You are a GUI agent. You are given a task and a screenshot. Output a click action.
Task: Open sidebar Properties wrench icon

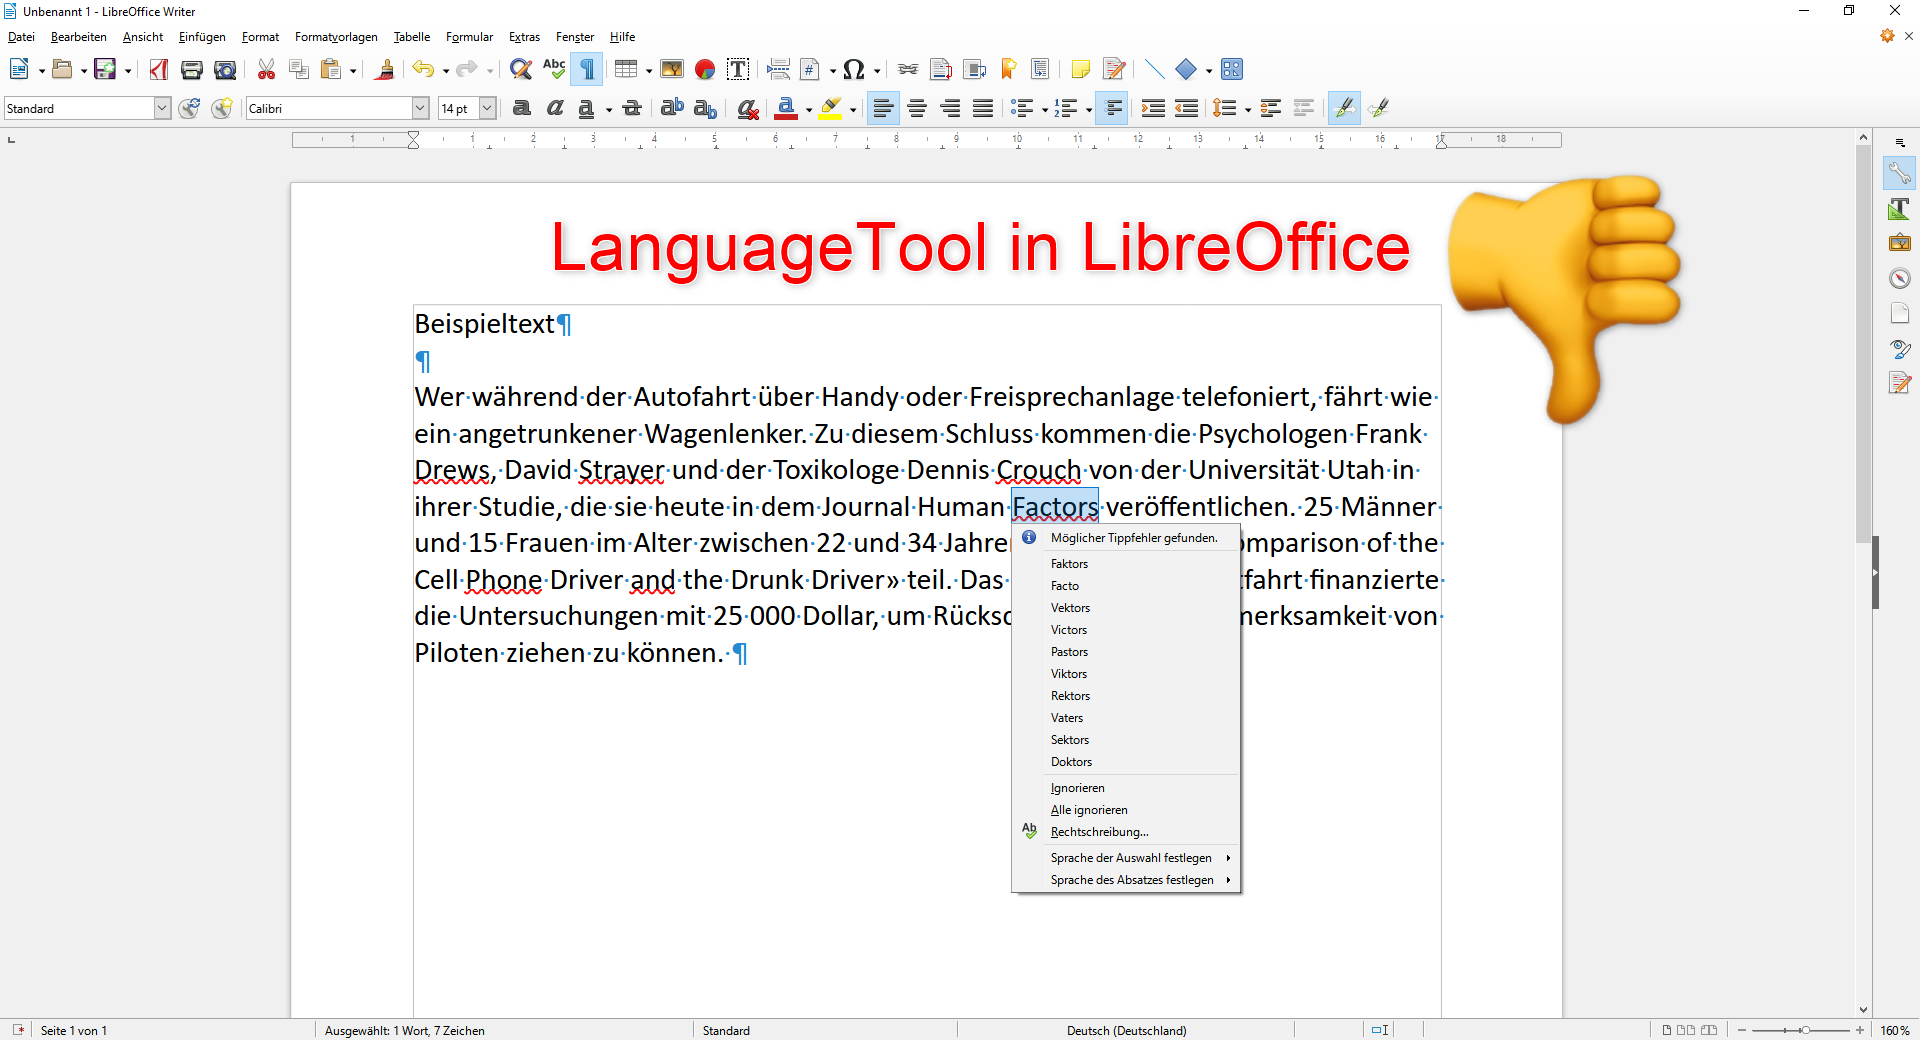click(x=1899, y=174)
